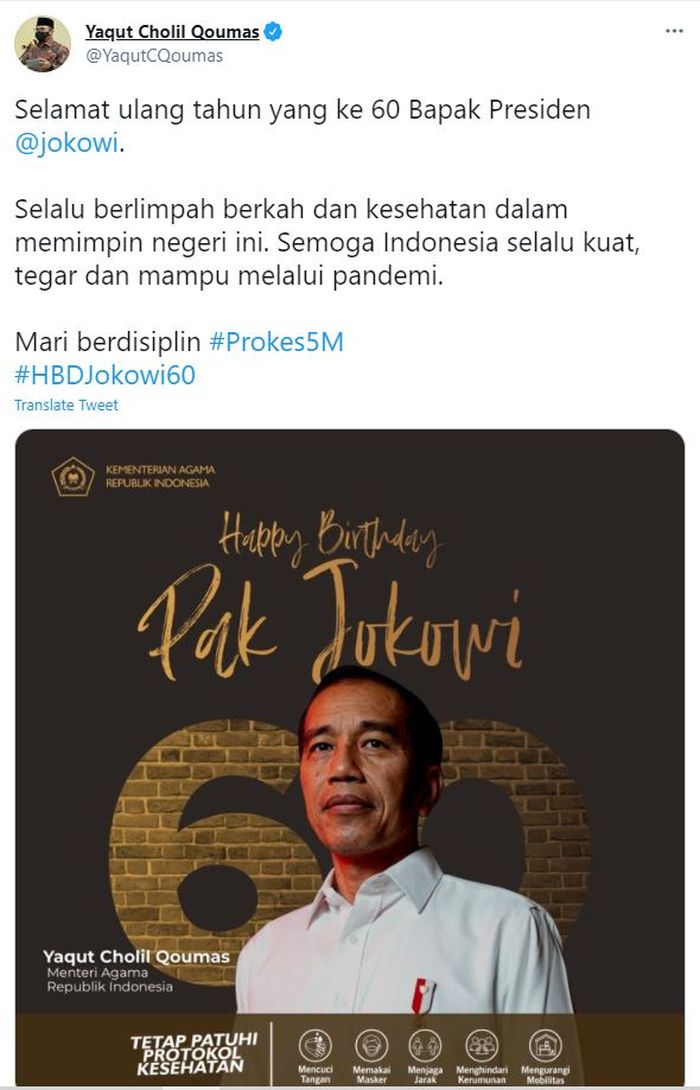The height and width of the screenshot is (1090, 700).
Task: Open the @jokowi mention
Action: 67,143
